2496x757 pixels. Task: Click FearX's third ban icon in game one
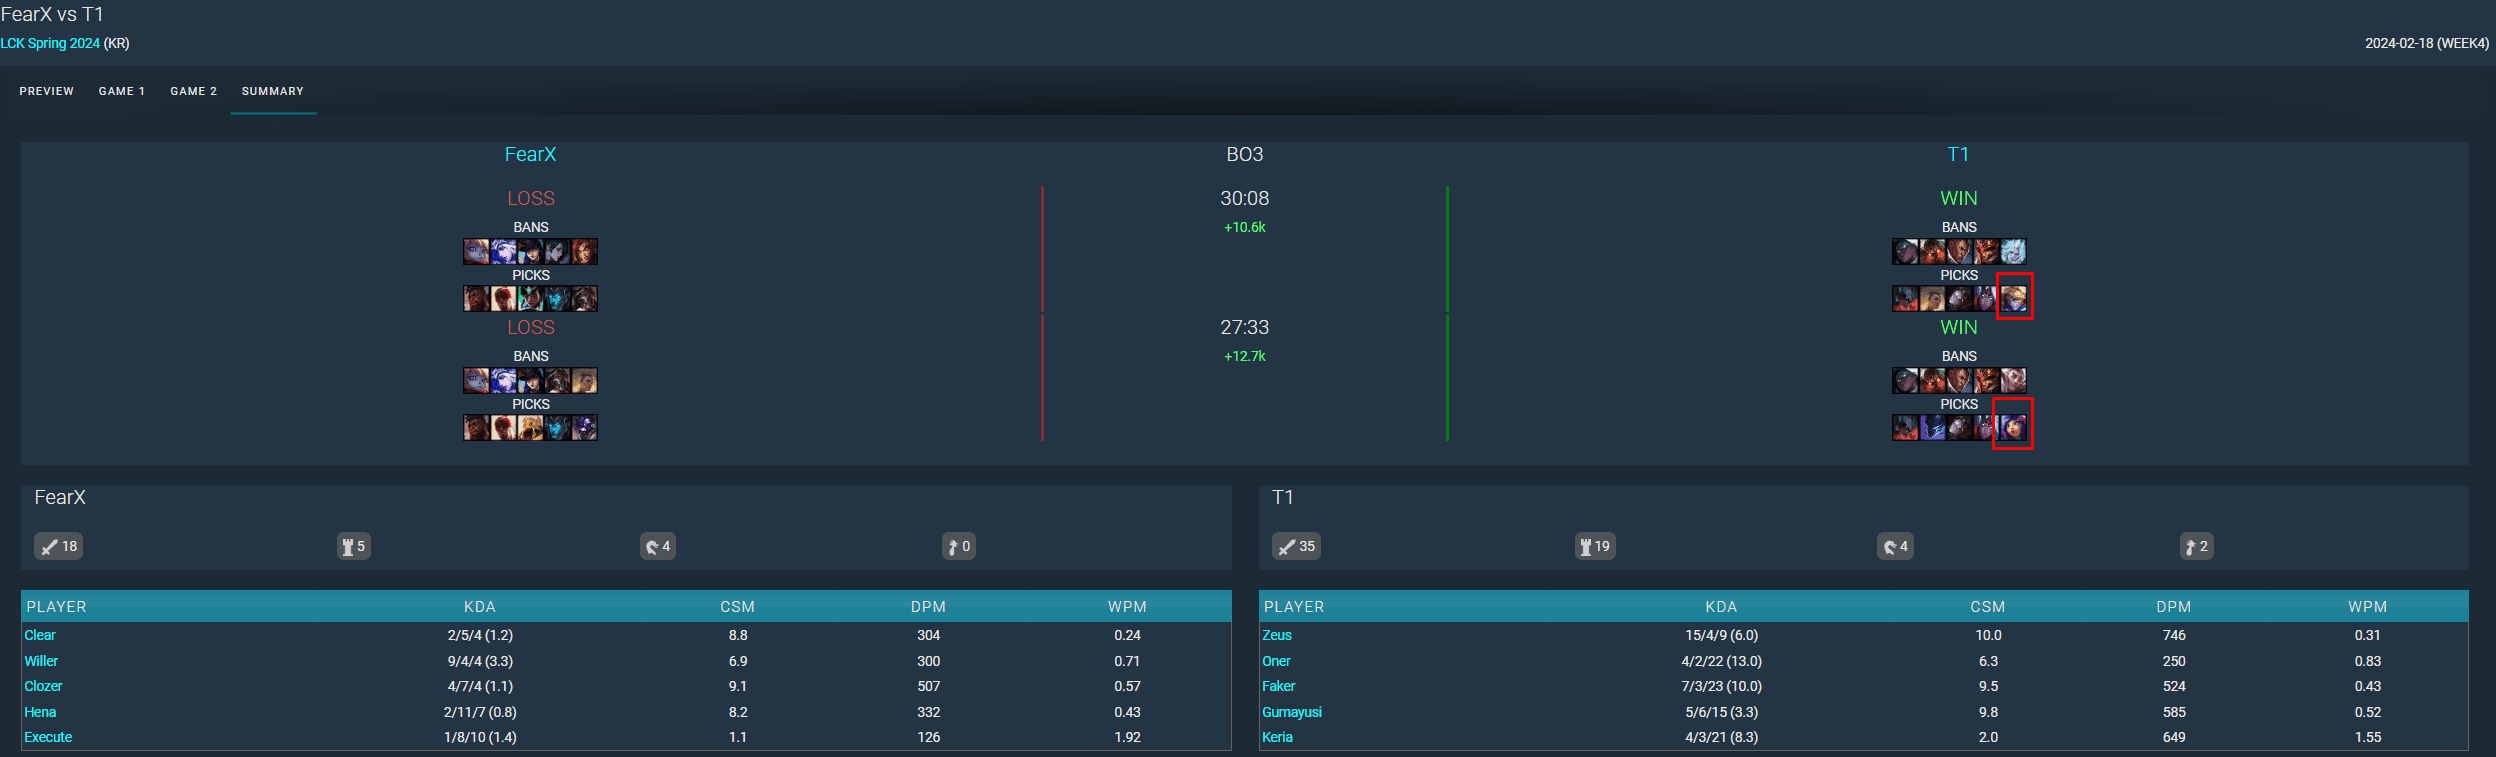tap(531, 251)
